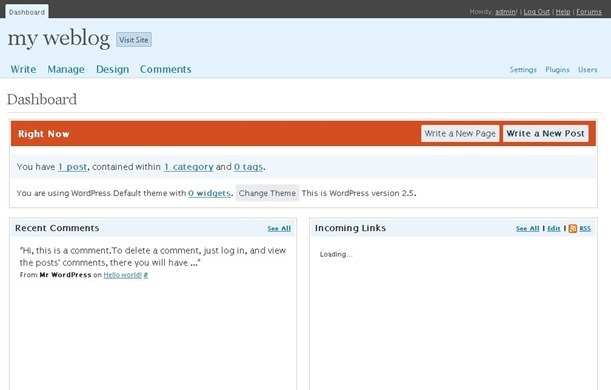
Task: Open the Write menu
Action: tap(23, 69)
